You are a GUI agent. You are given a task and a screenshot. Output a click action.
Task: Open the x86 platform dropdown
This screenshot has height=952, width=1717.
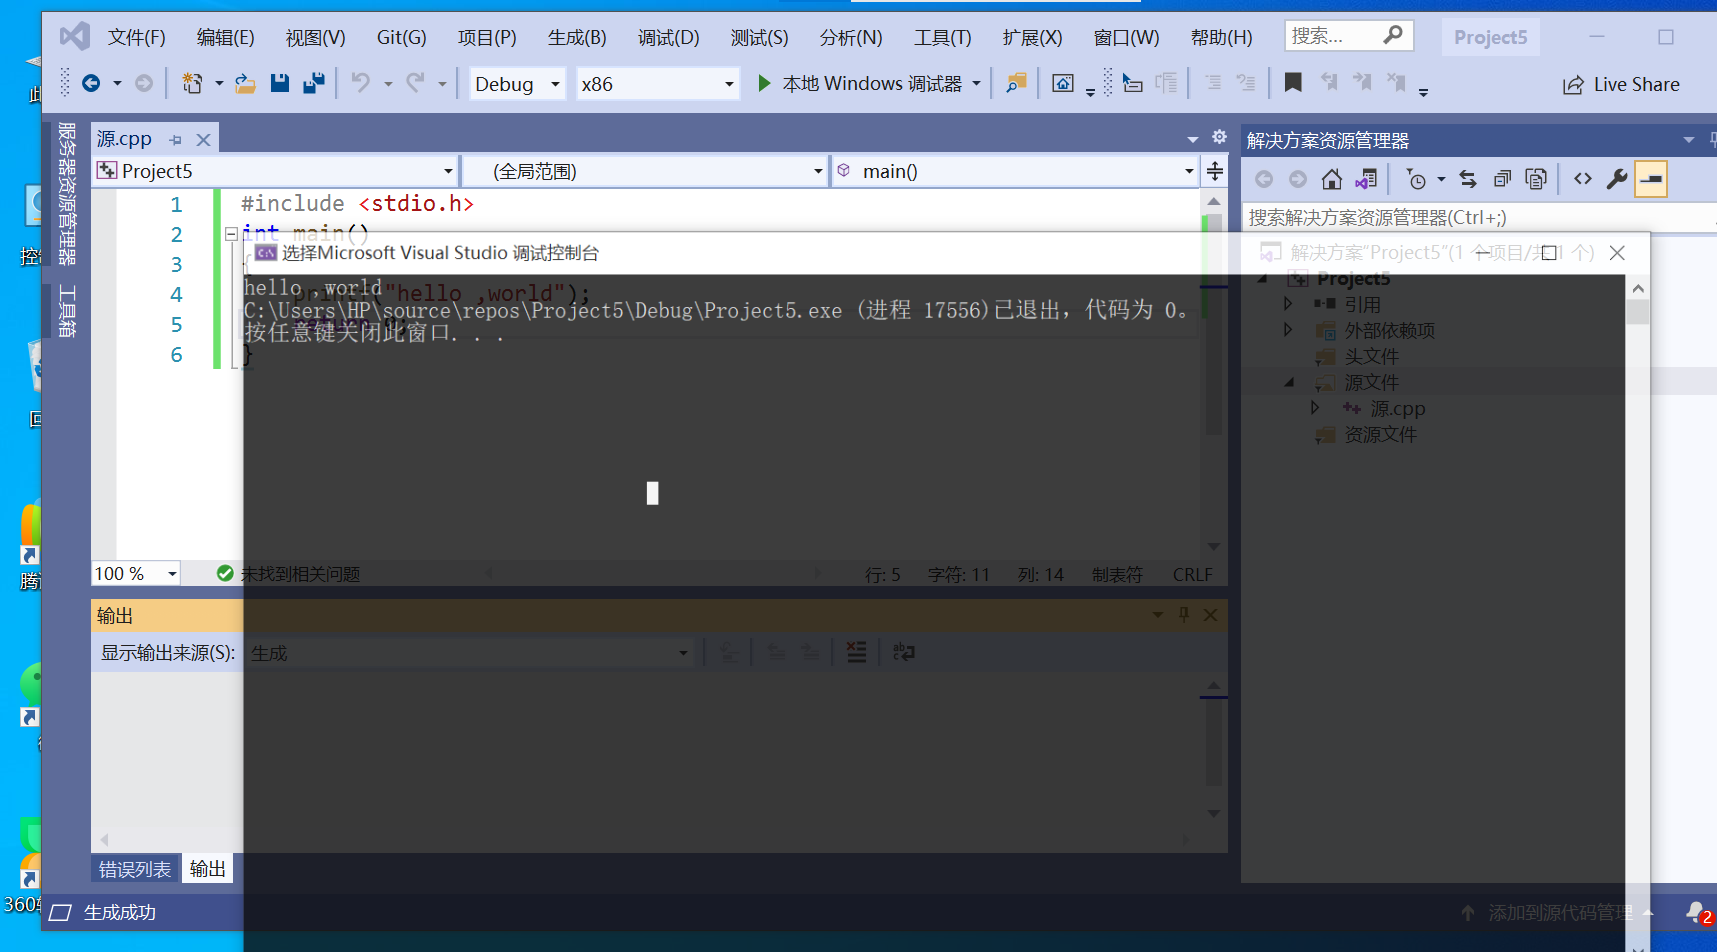[729, 84]
